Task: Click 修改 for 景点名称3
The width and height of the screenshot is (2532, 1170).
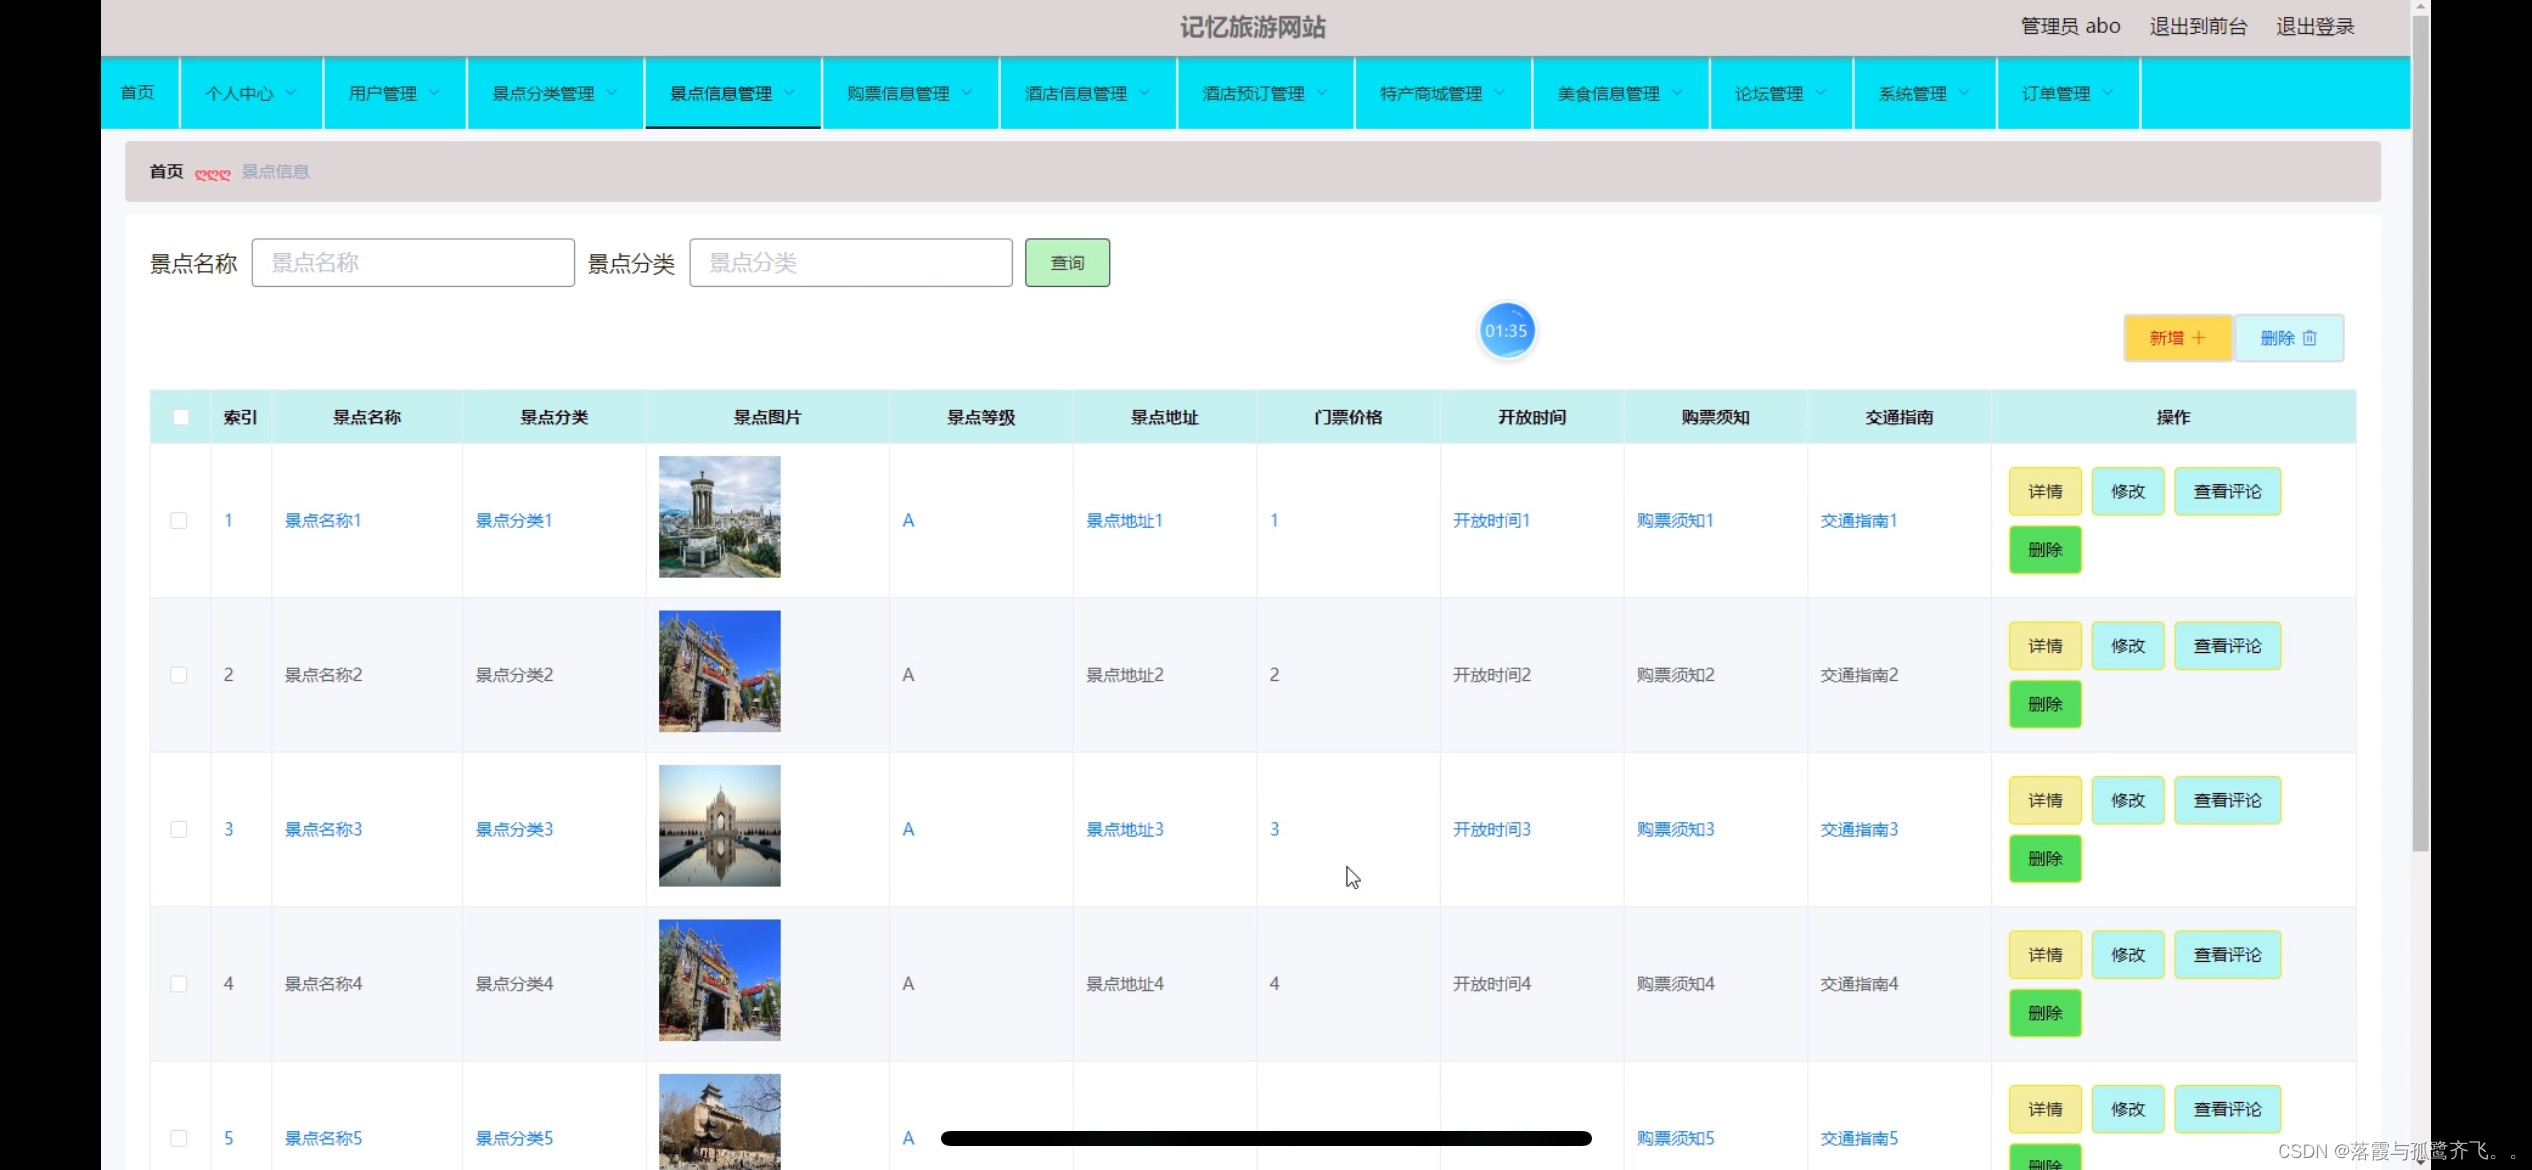Action: click(2128, 801)
